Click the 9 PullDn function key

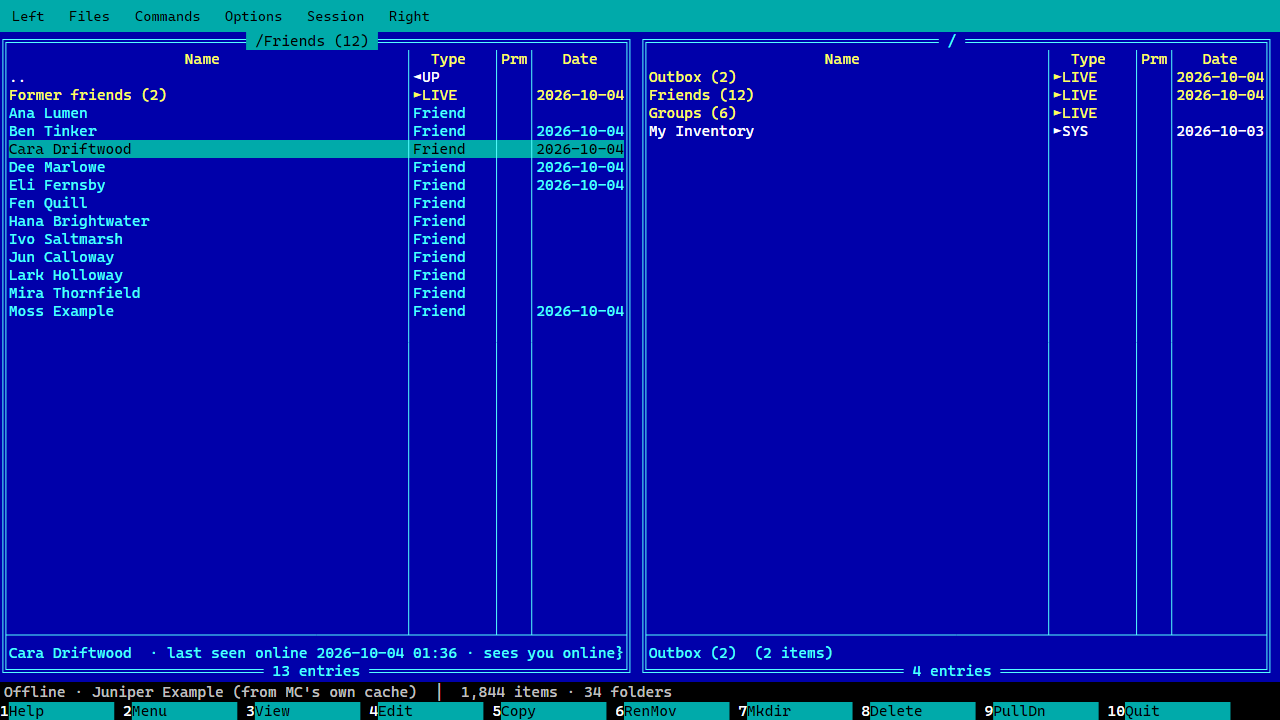[1041, 711]
